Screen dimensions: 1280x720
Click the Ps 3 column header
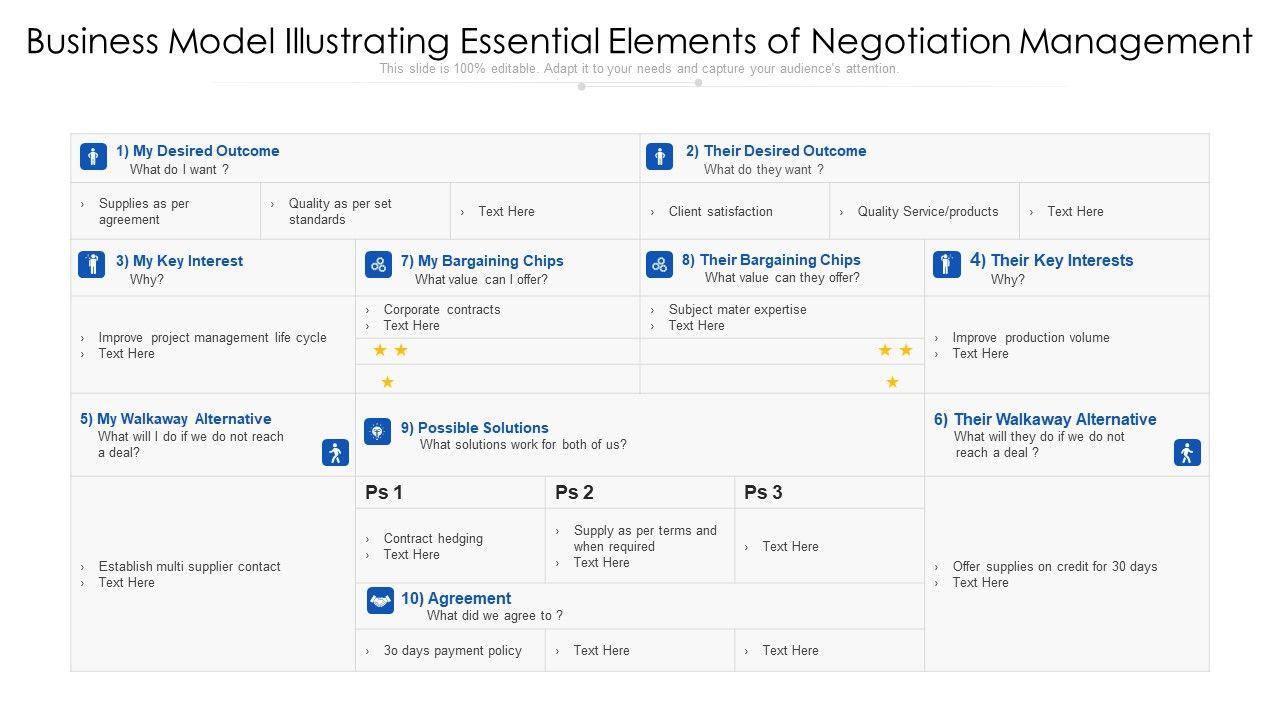pos(763,492)
